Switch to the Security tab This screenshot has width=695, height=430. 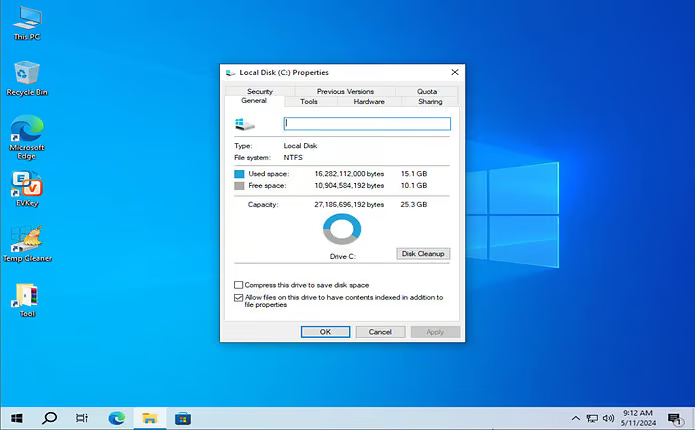(260, 91)
